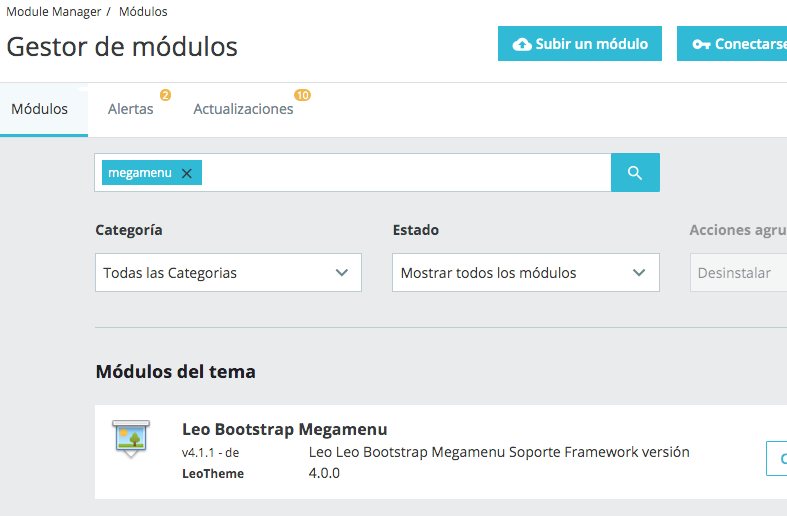Open the Actualizaciones tab
This screenshot has height=516, width=787.
coord(243,109)
